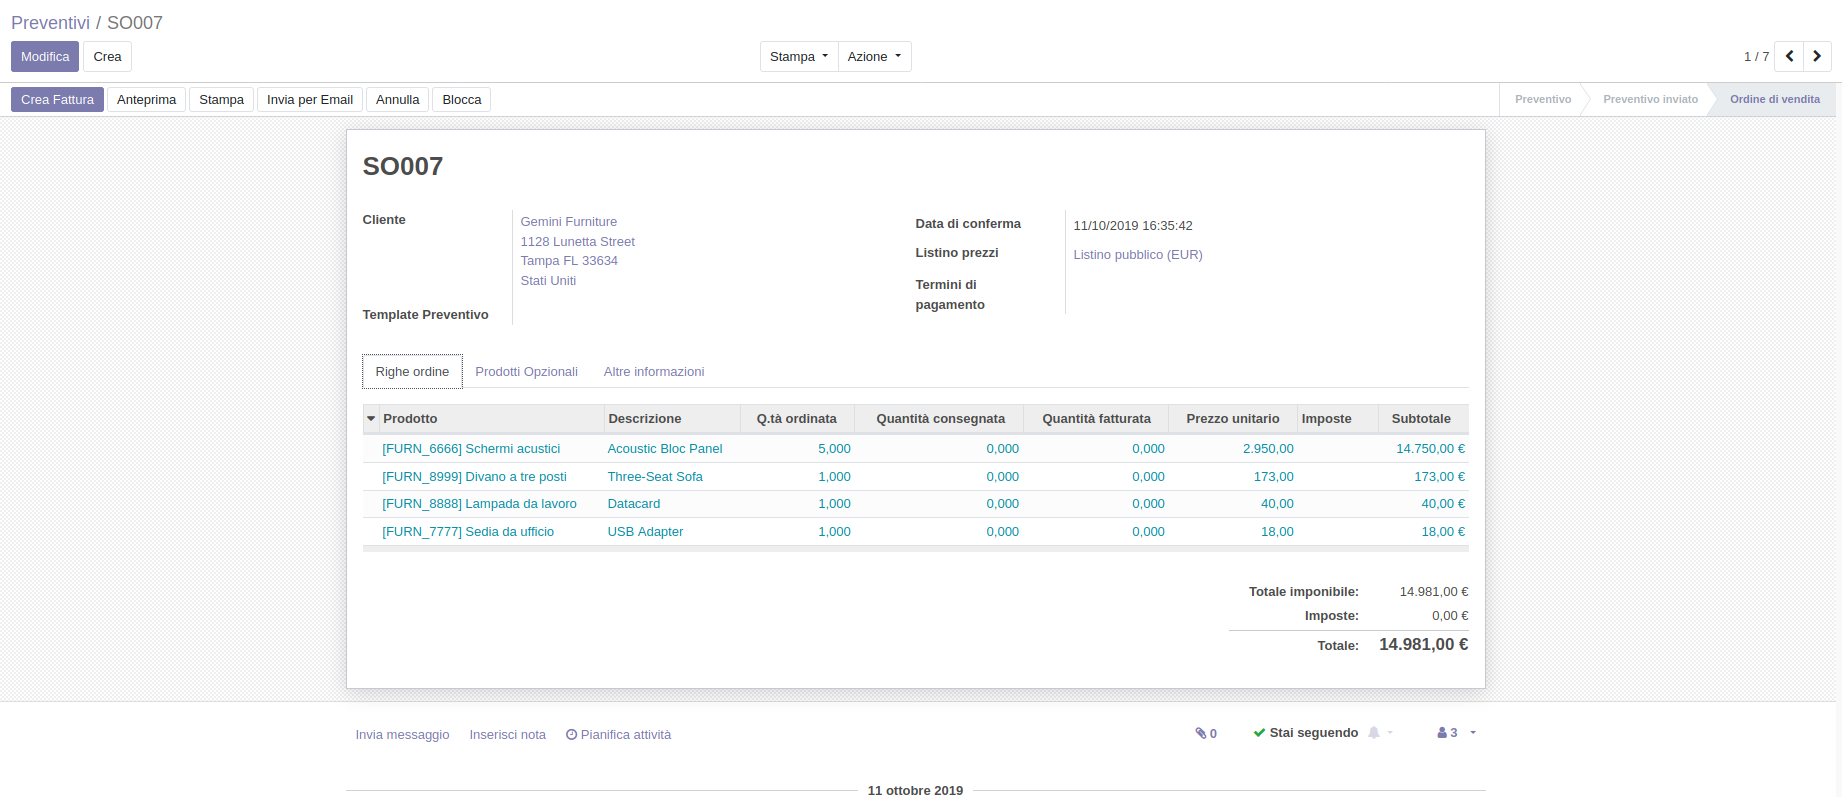Select the [FURN_8999] Divano a tre posti row
The height and width of the screenshot is (797, 1842).
915,477
